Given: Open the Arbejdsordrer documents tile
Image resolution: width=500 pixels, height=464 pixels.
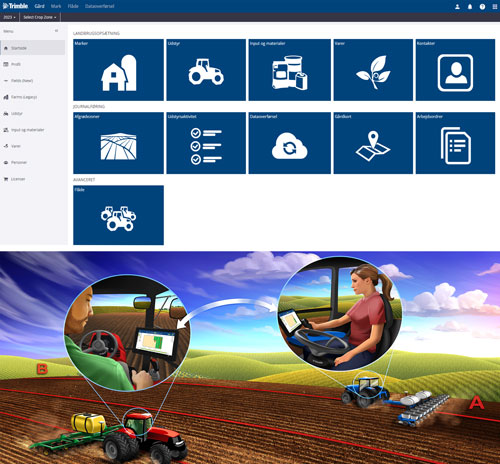Looking at the screenshot, I should point(455,143).
